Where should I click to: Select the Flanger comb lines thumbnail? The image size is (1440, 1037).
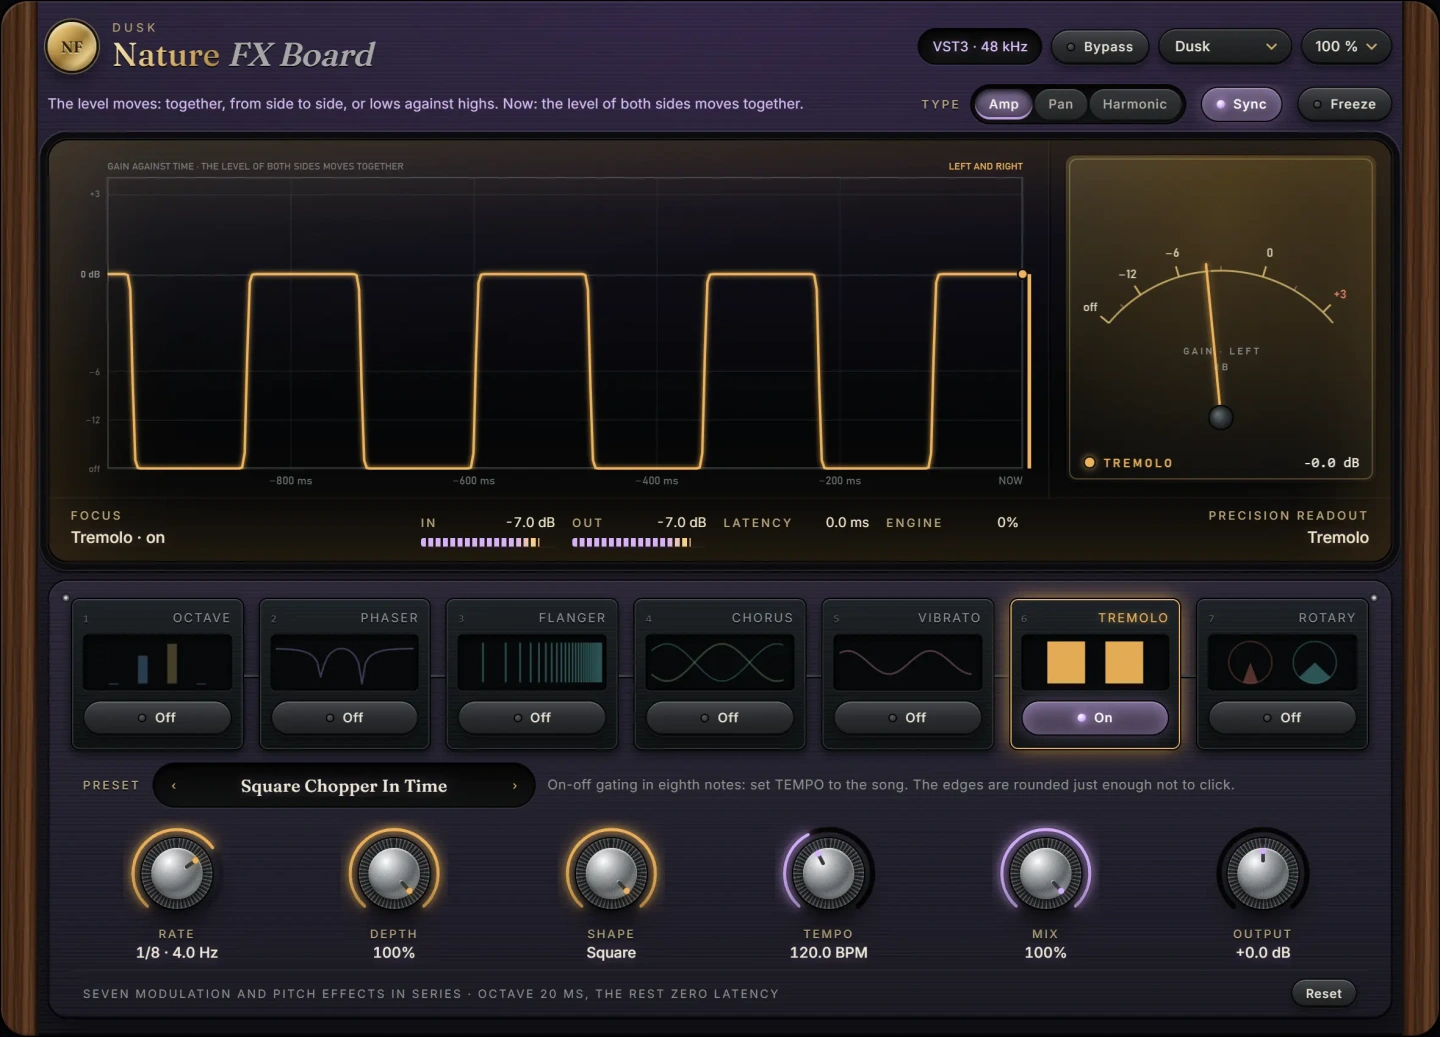point(532,663)
